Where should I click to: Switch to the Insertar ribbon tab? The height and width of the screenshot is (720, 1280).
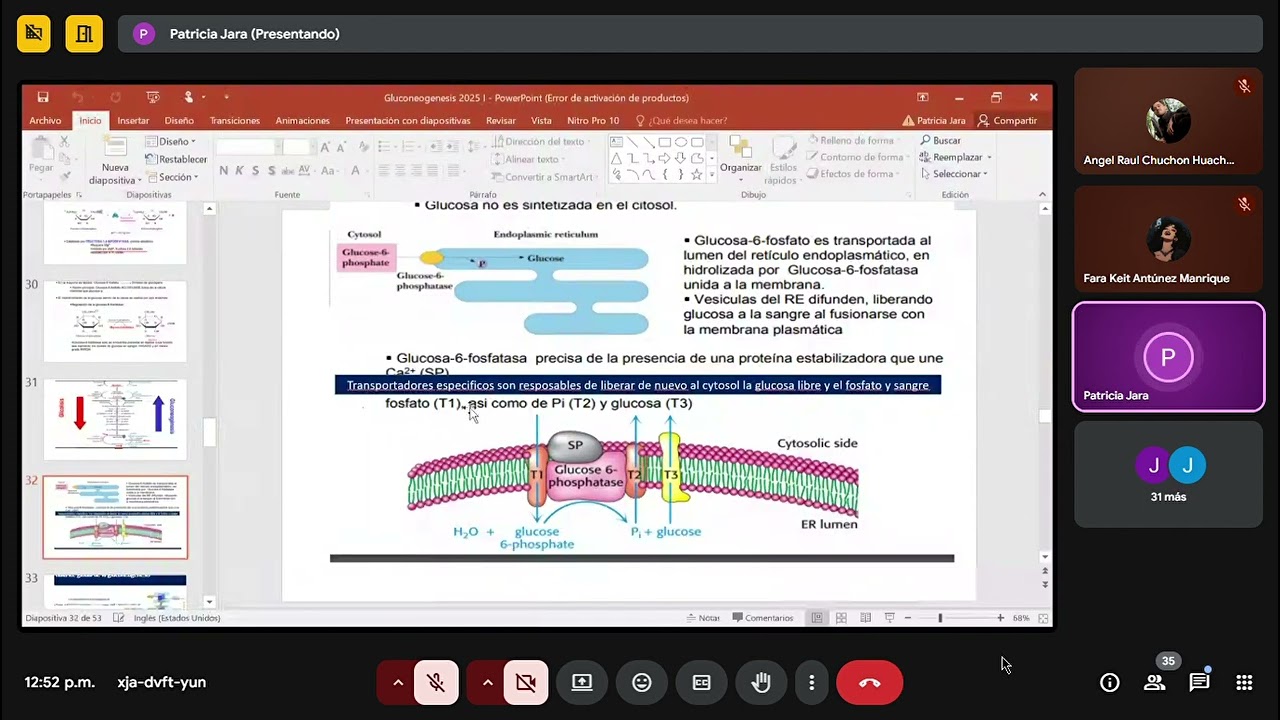[x=133, y=120]
